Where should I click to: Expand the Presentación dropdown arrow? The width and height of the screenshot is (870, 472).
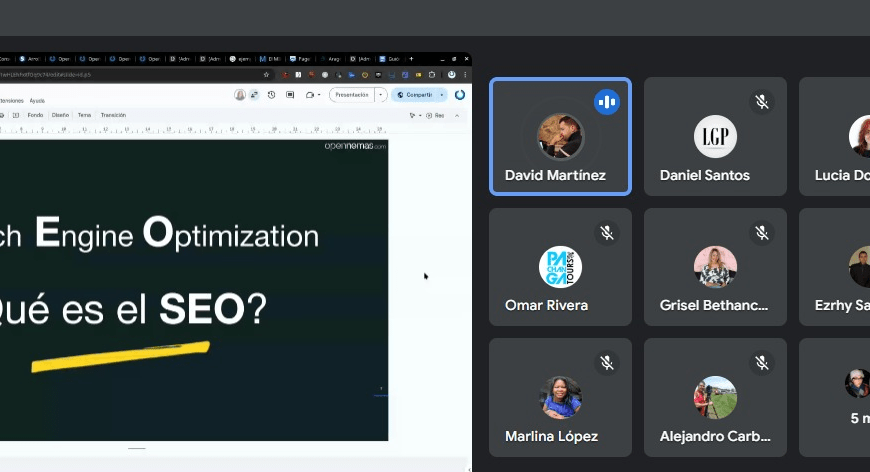point(381,95)
